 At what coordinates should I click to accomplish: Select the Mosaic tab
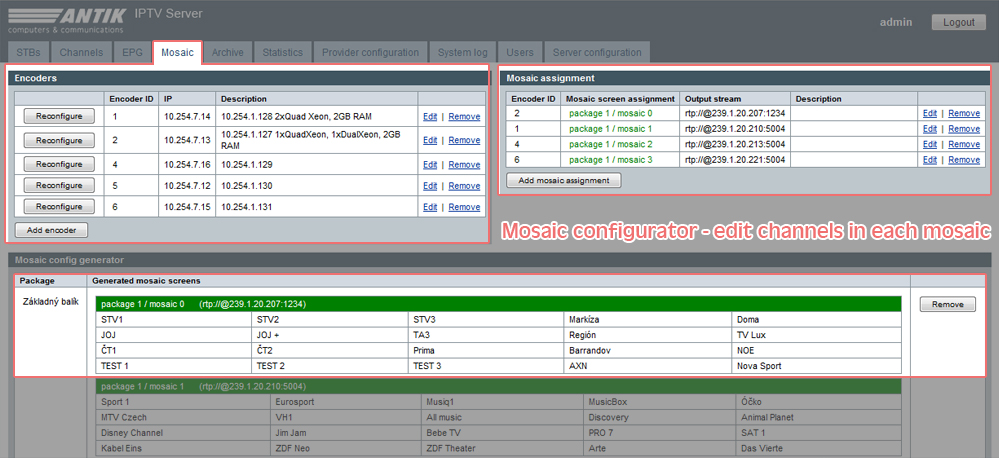[177, 52]
